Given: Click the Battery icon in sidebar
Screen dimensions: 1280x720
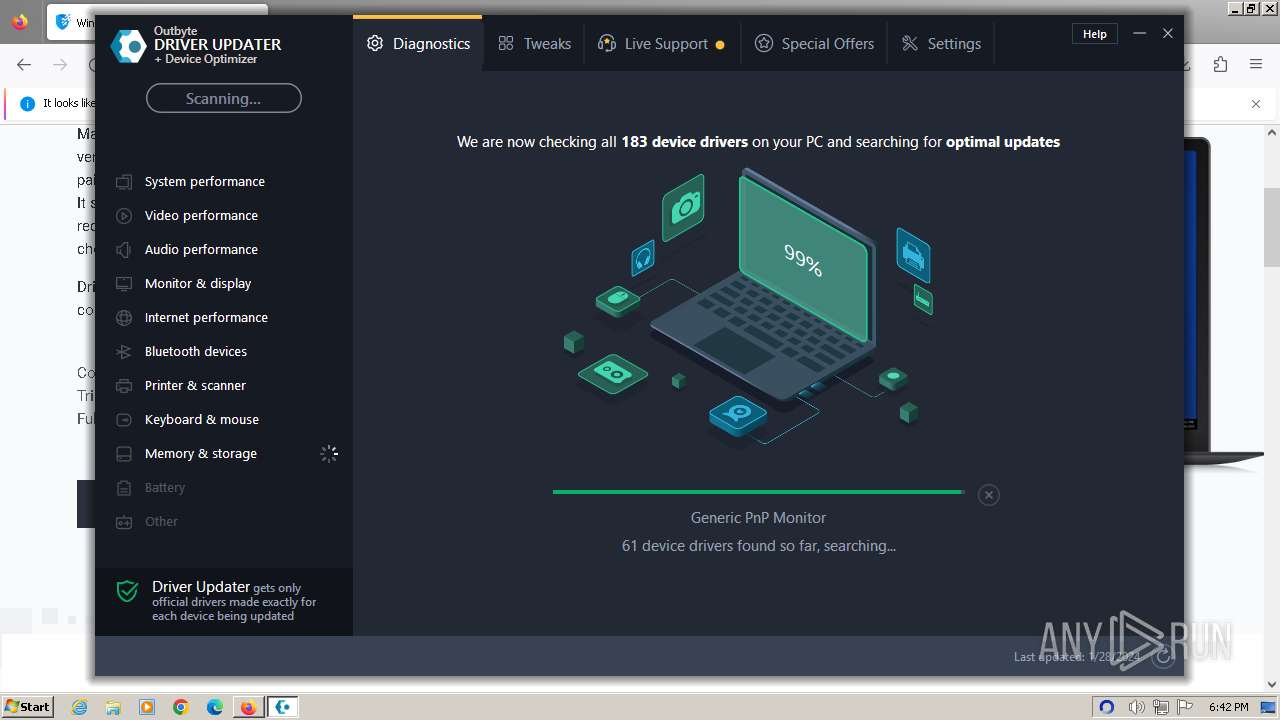Looking at the screenshot, I should pyautogui.click(x=124, y=488).
